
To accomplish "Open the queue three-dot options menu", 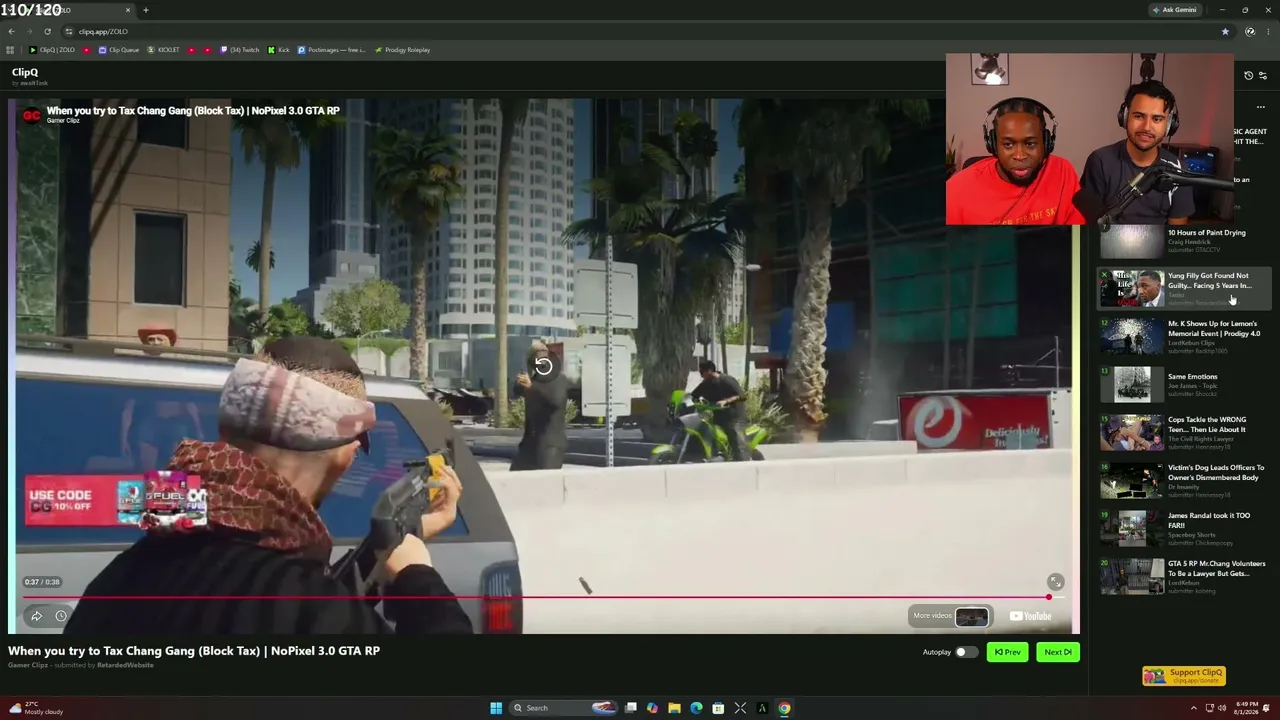I will pyautogui.click(x=1260, y=107).
